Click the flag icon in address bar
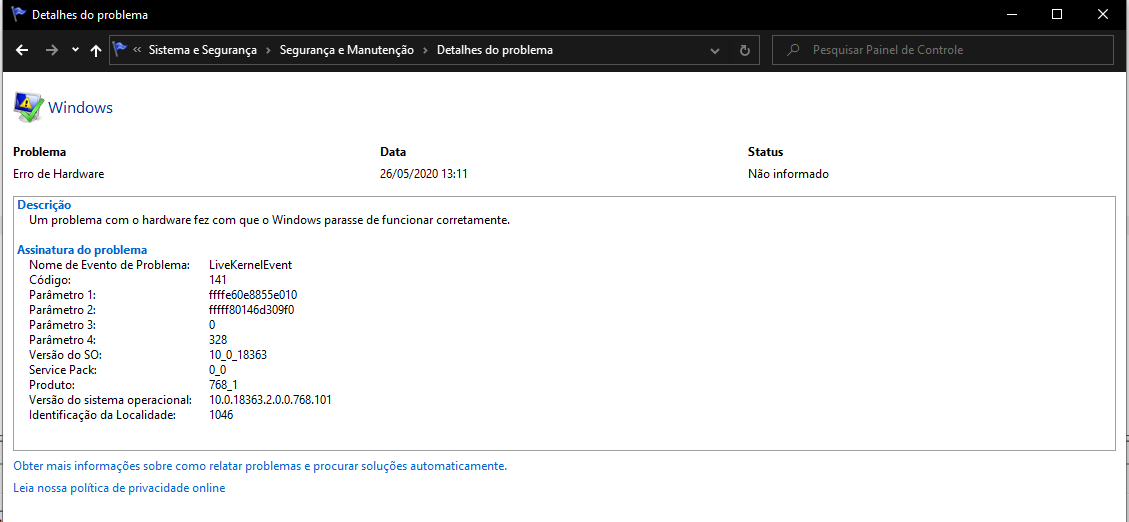1129x522 pixels. click(x=120, y=50)
